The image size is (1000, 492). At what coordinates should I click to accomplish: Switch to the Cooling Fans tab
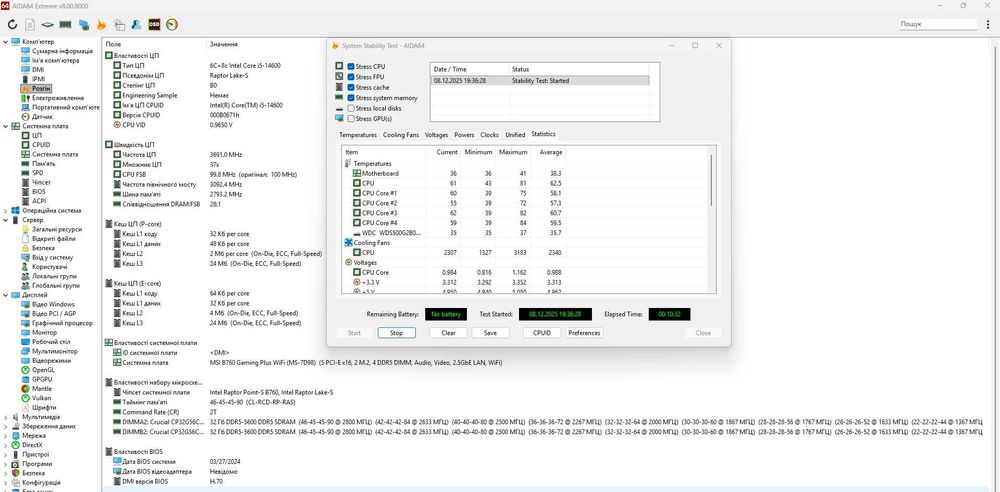[401, 135]
